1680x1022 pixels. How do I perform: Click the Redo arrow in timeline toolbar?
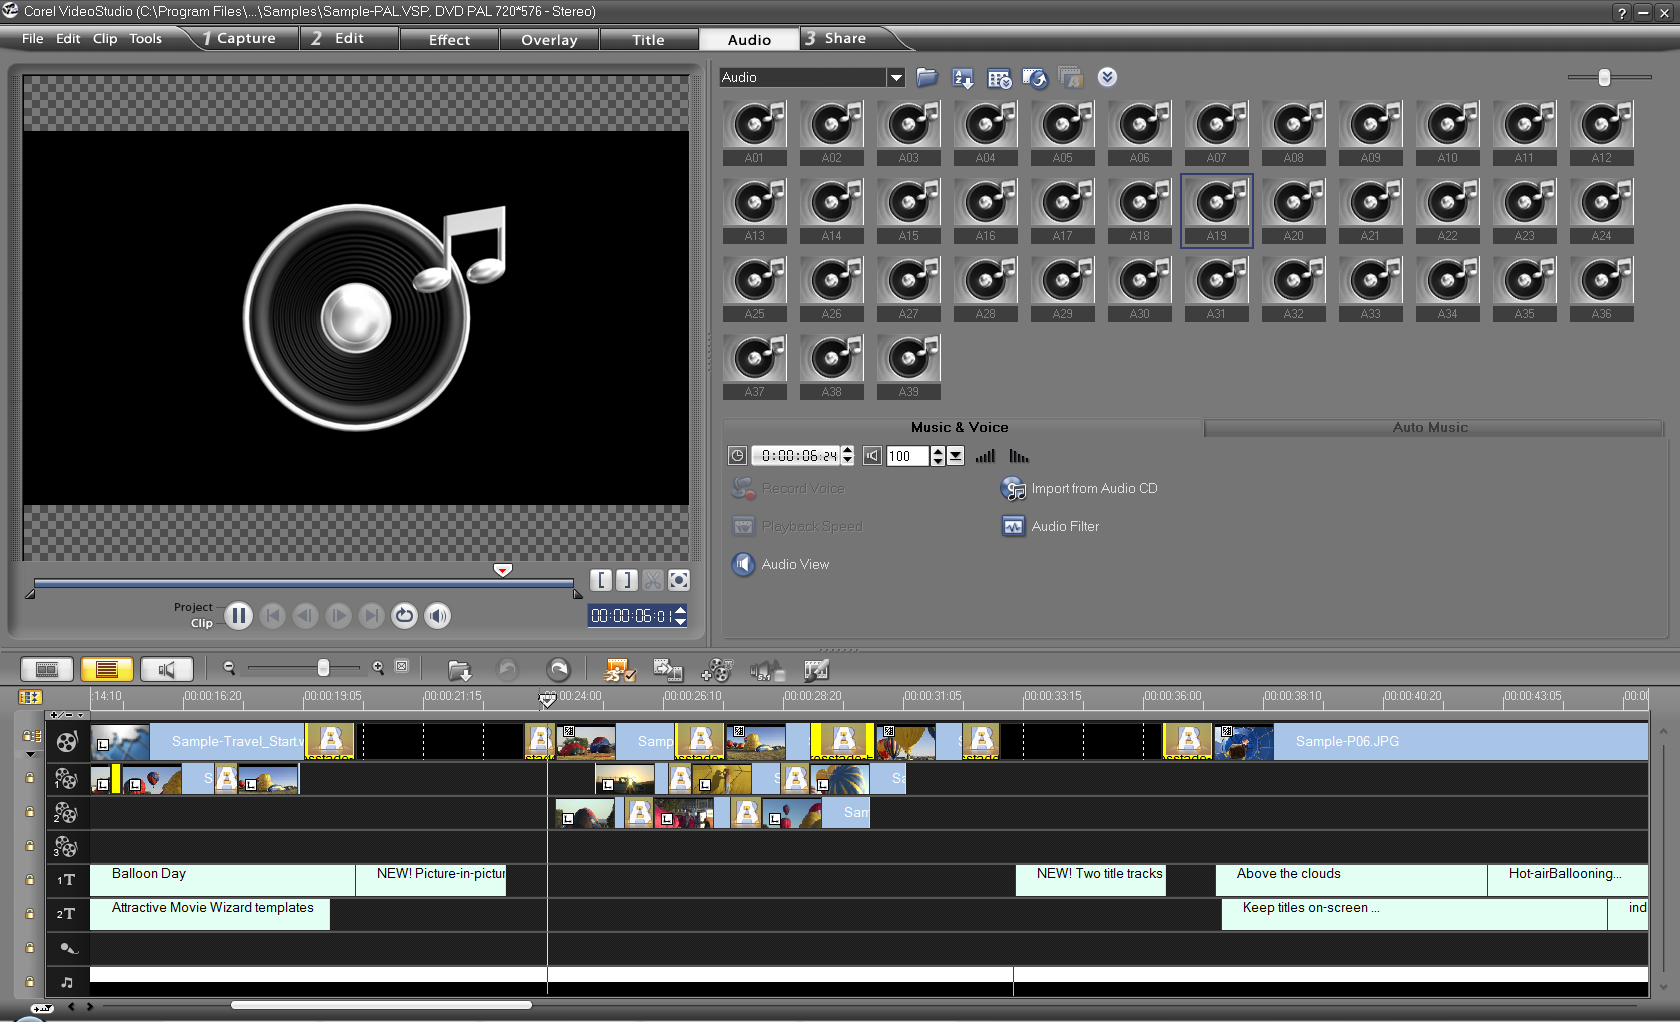pyautogui.click(x=558, y=669)
